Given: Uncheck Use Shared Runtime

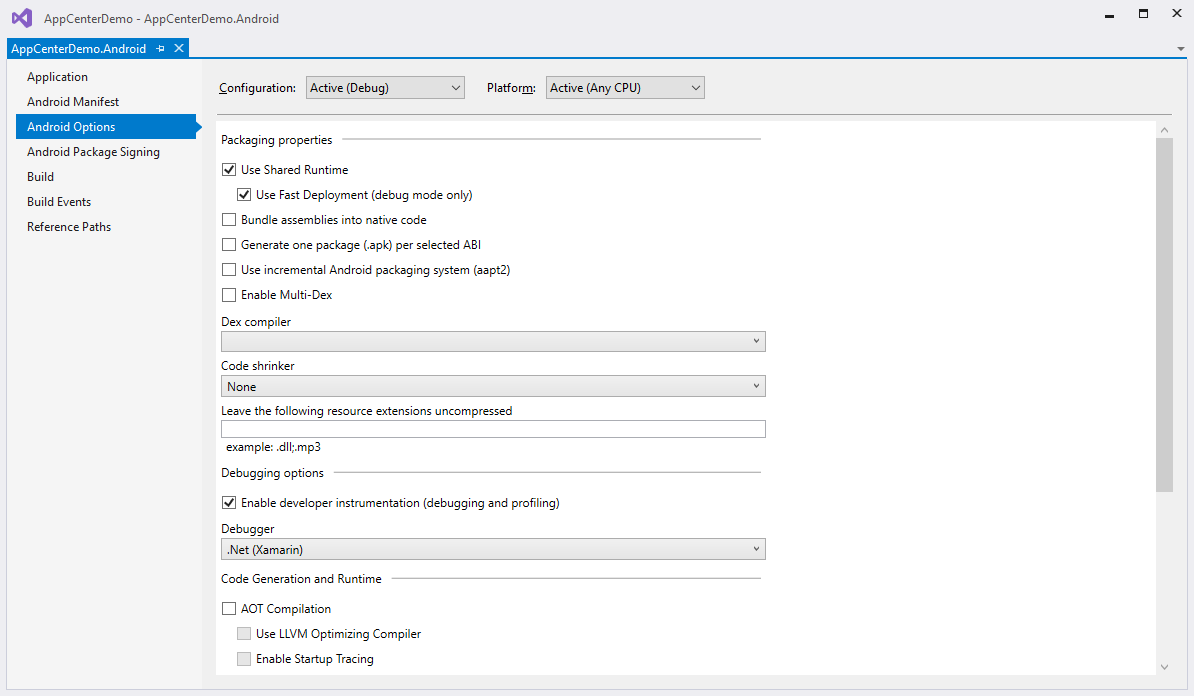Looking at the screenshot, I should tap(229, 170).
